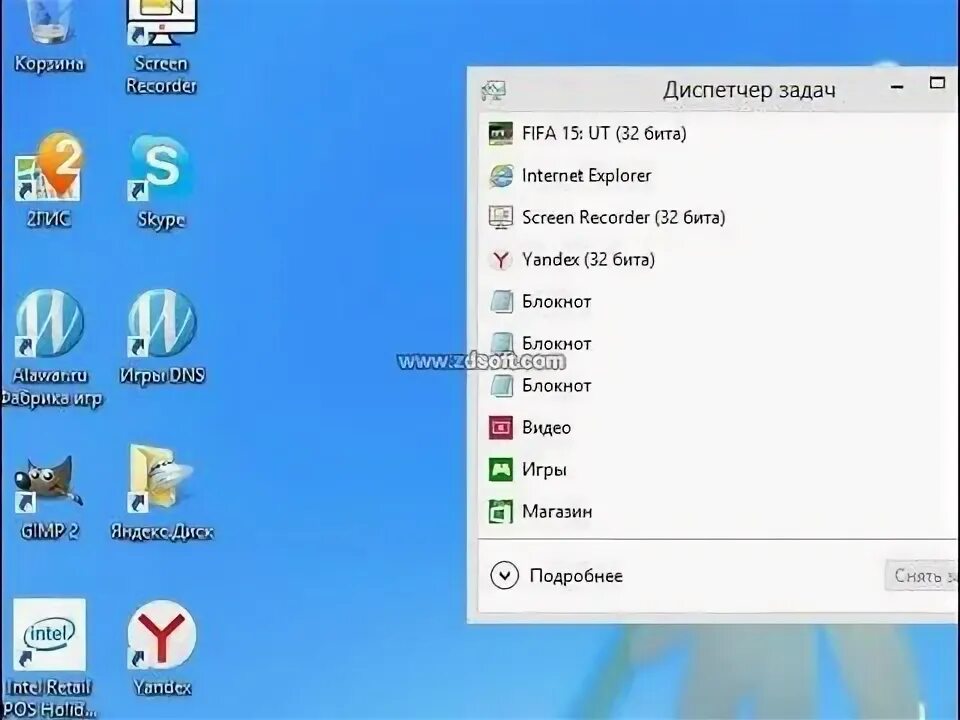Open the Игры DNS desktop shortcut
The width and height of the screenshot is (960, 720).
click(x=162, y=337)
